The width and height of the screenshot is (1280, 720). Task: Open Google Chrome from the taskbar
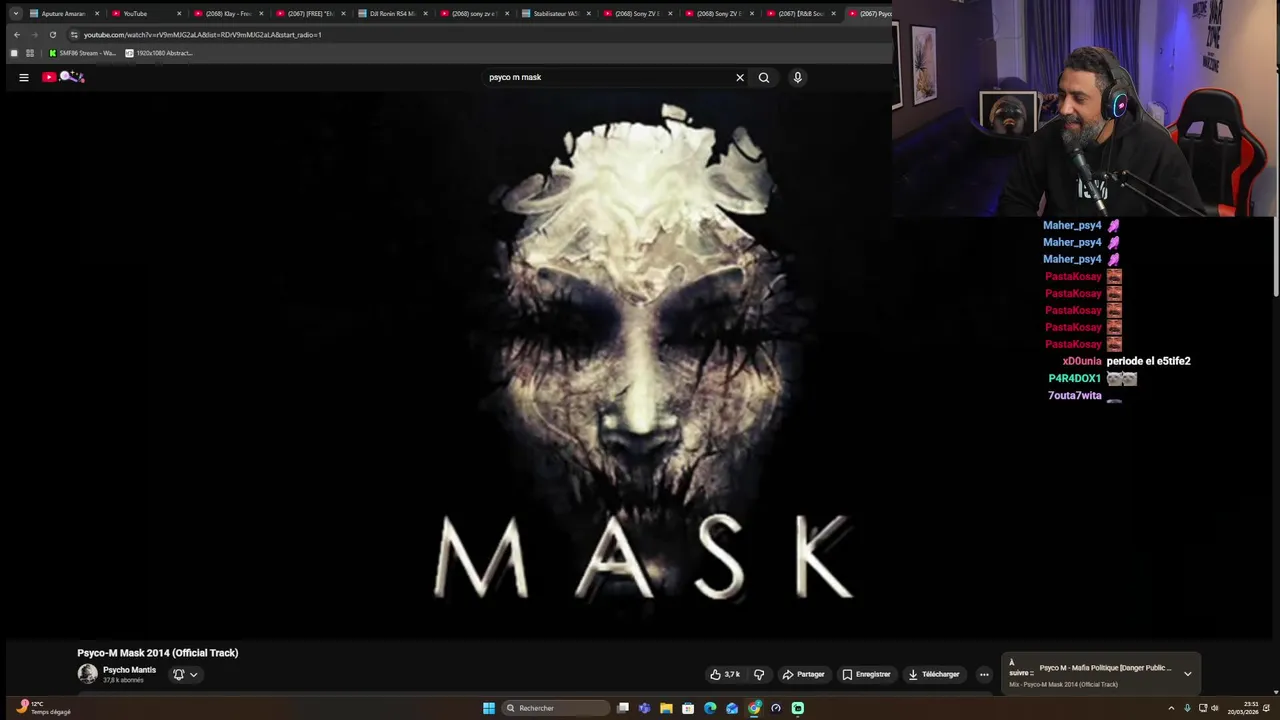pos(754,708)
